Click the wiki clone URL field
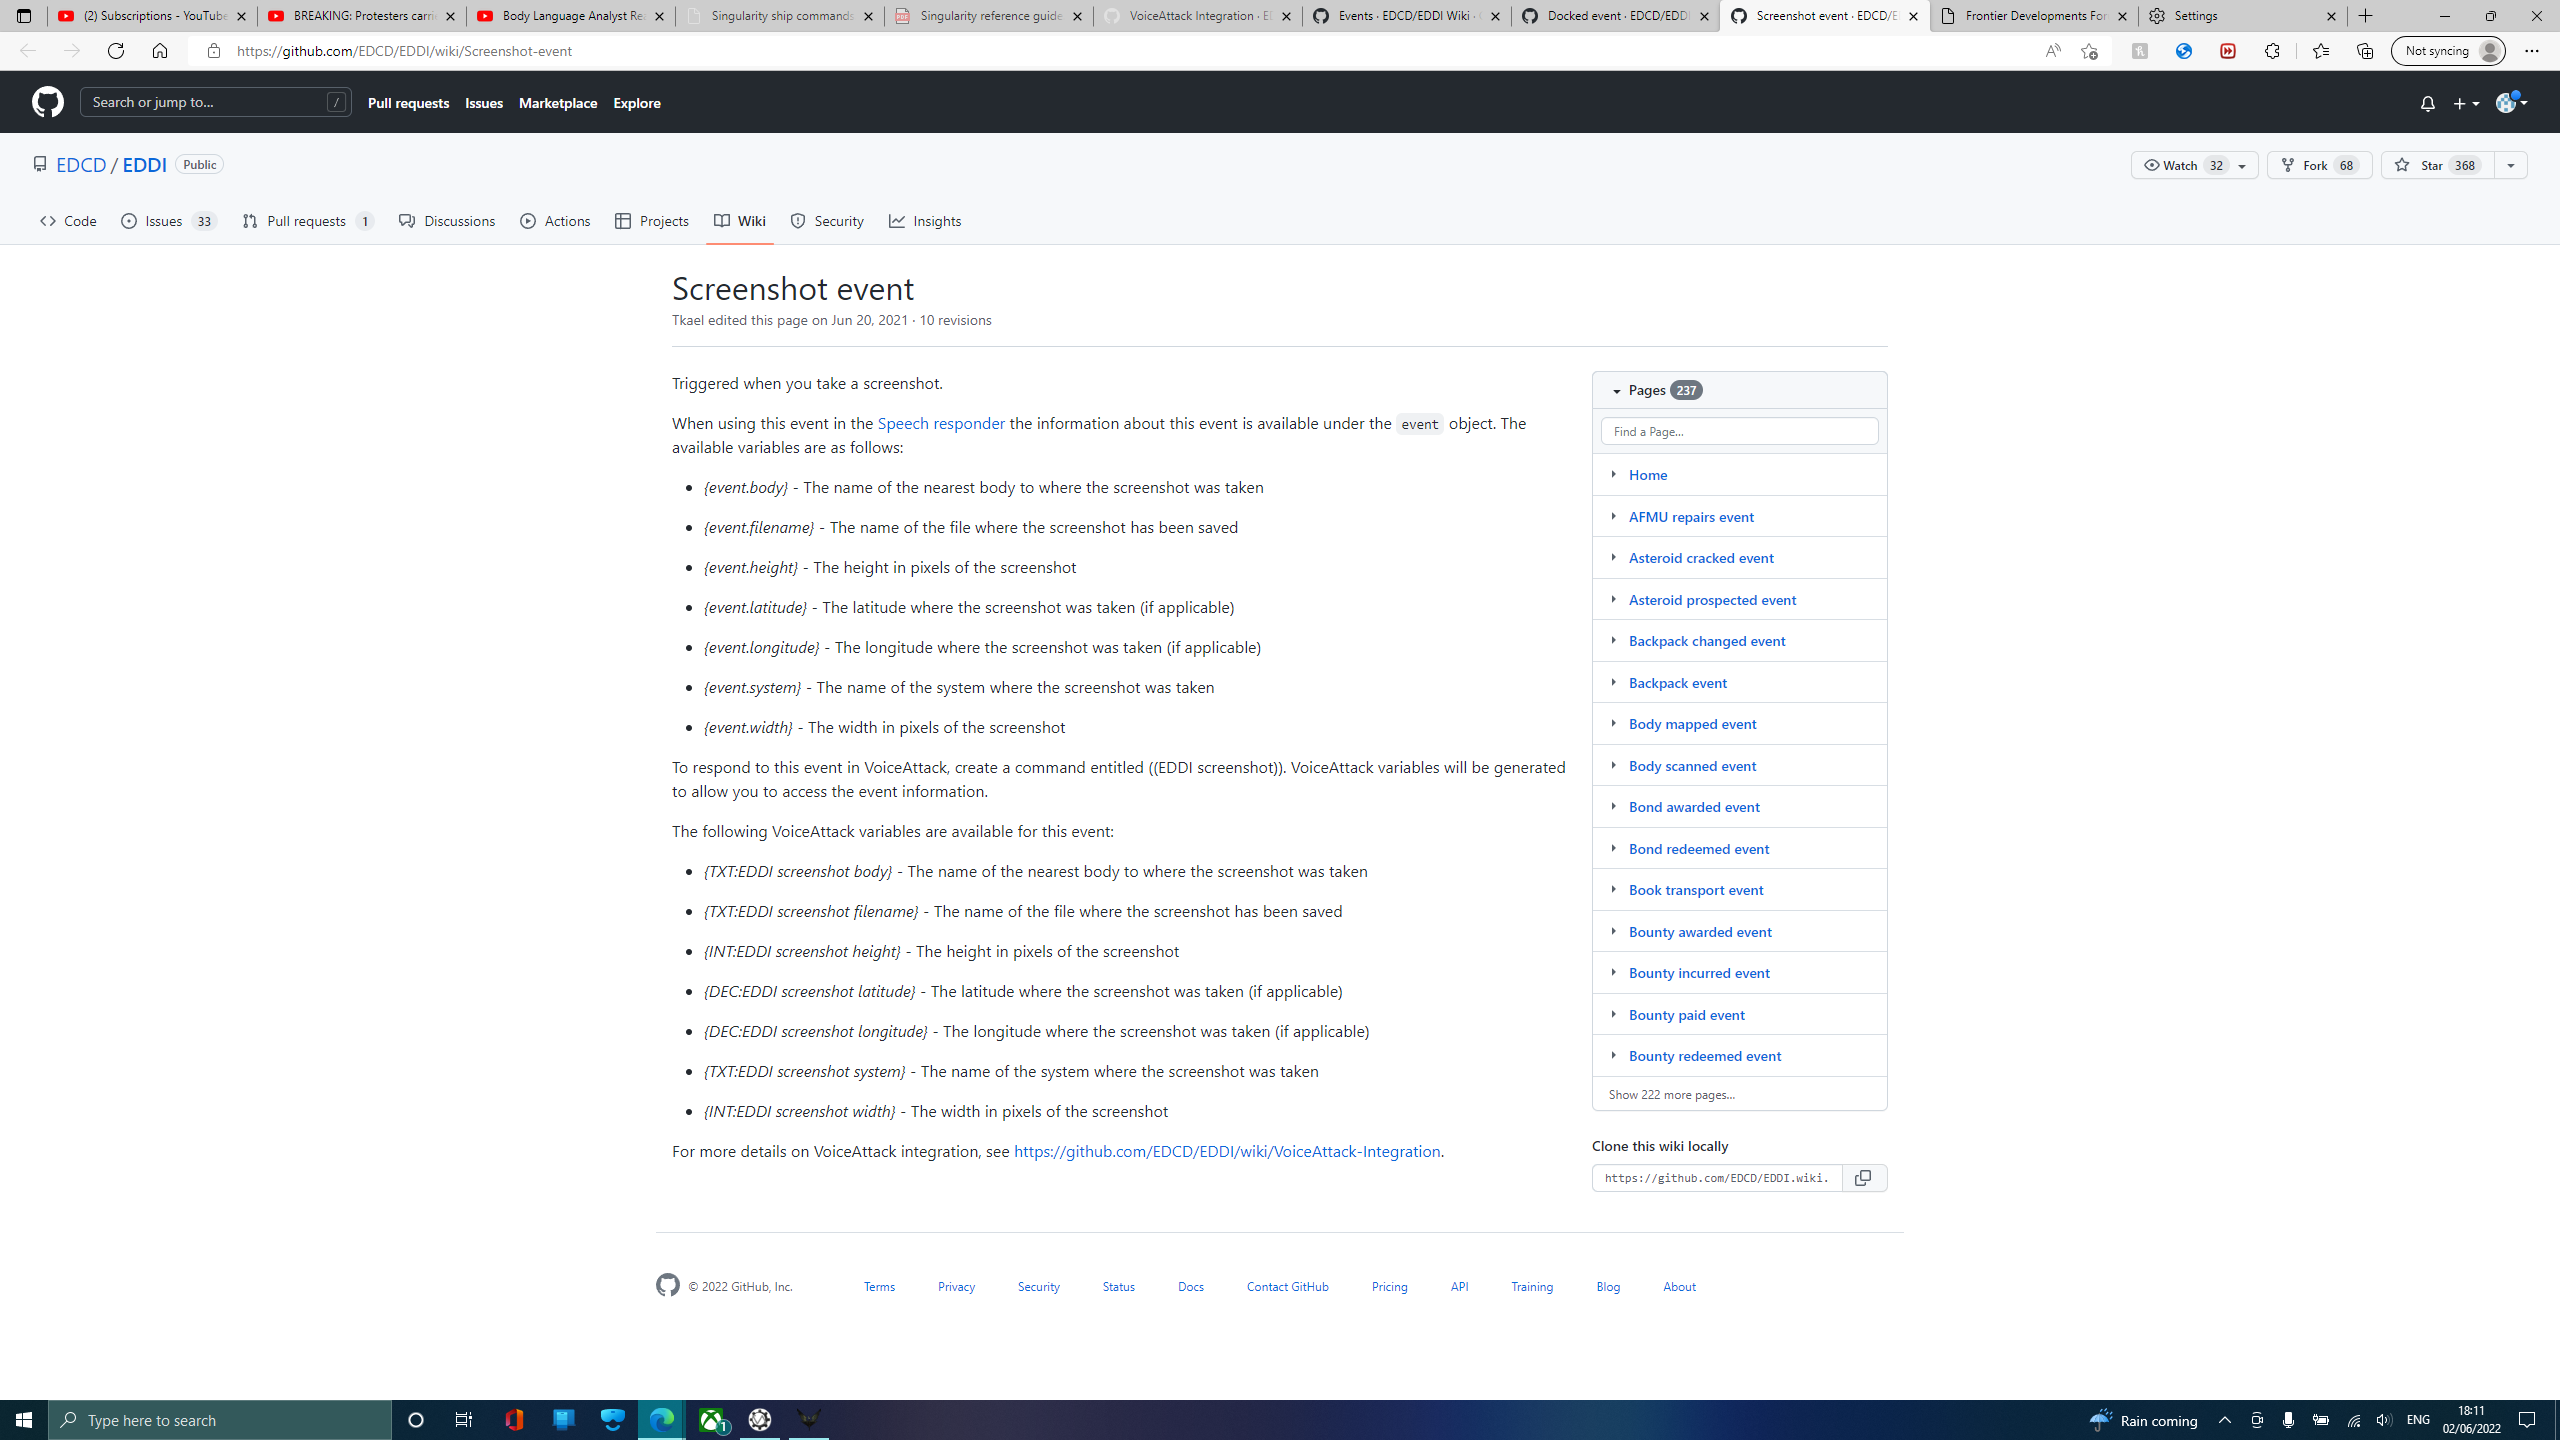2560x1440 pixels. 1716,1178
